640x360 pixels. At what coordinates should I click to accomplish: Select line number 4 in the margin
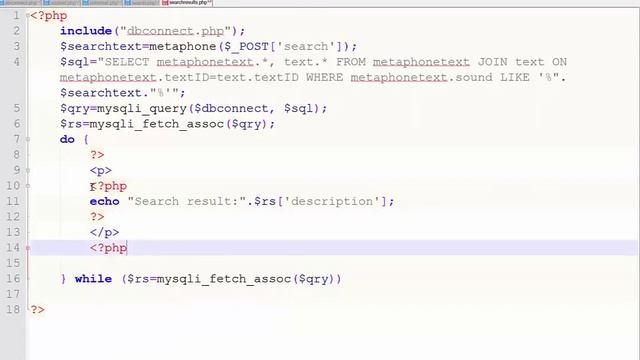click(16, 62)
